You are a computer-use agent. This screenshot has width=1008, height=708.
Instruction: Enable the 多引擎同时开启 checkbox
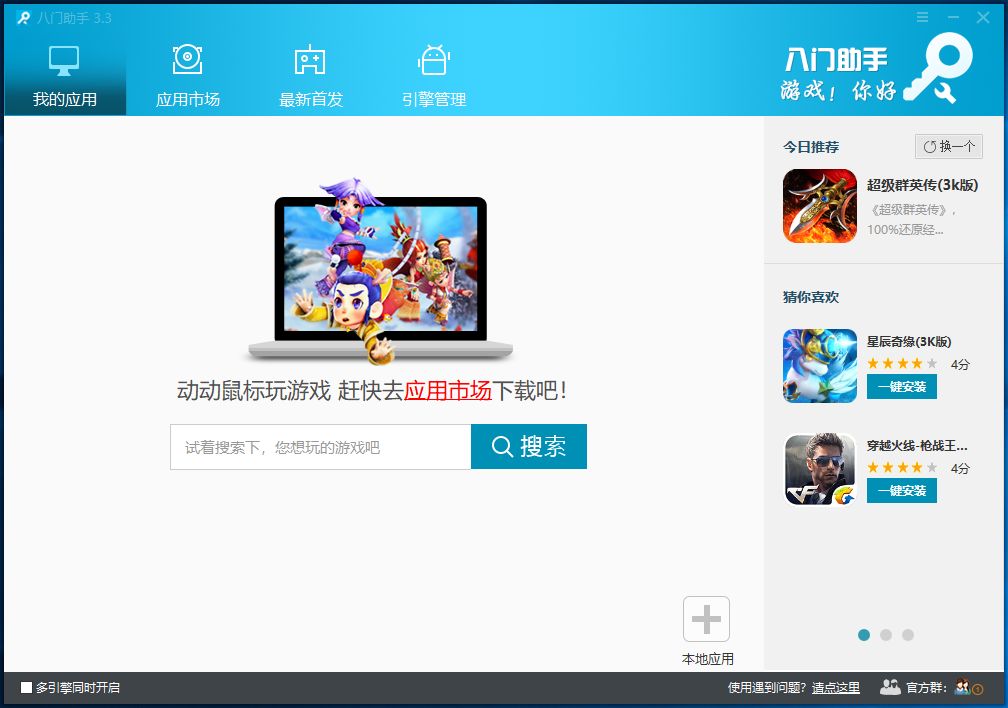(26, 687)
